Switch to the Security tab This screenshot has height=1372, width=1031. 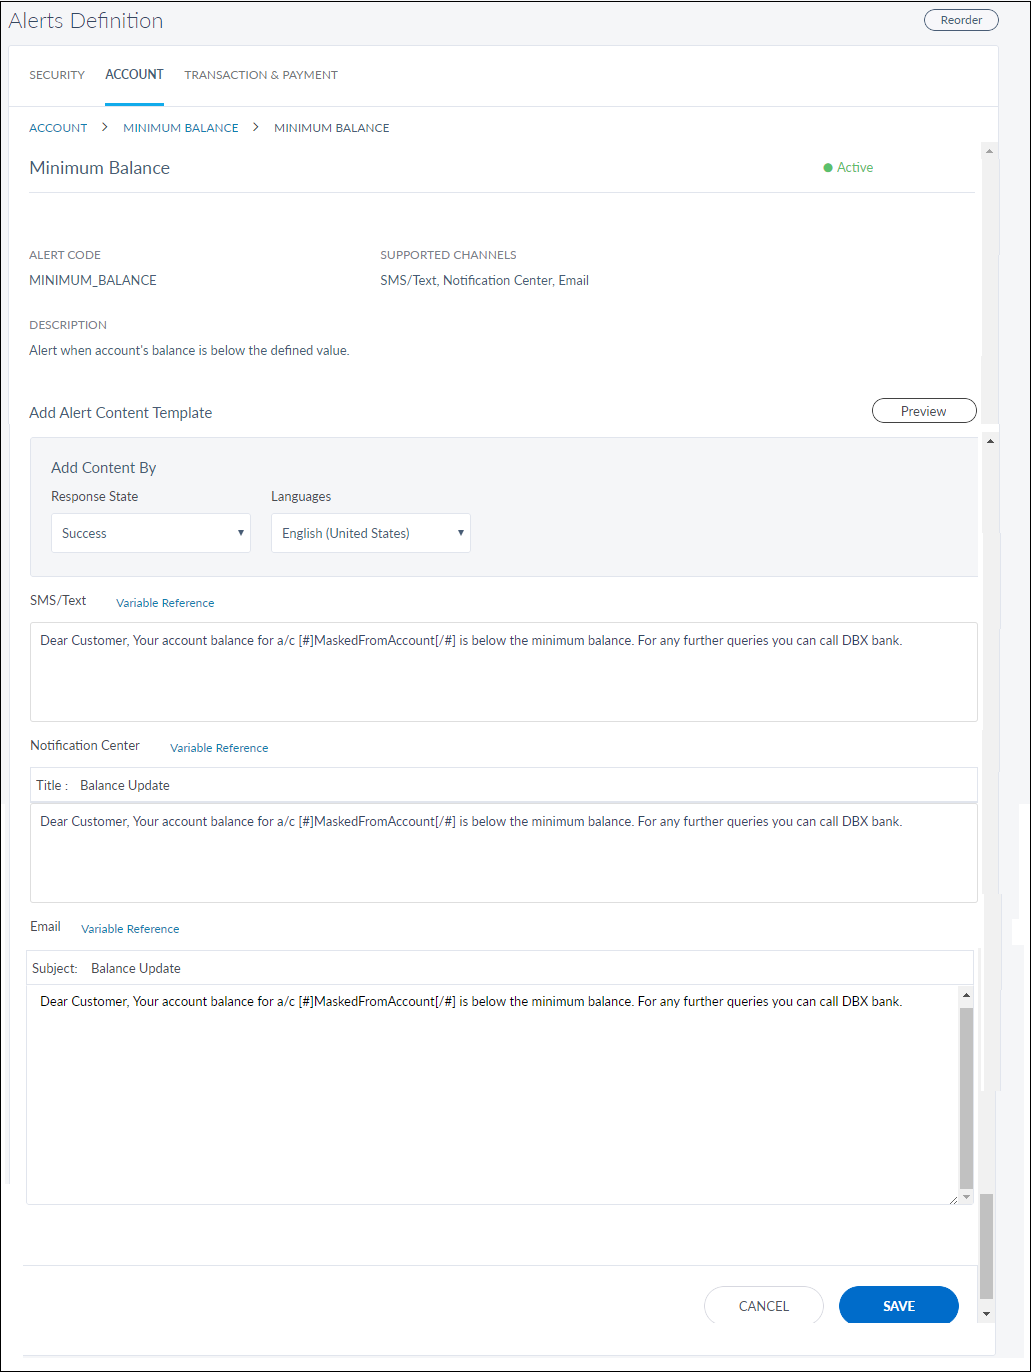click(x=57, y=75)
